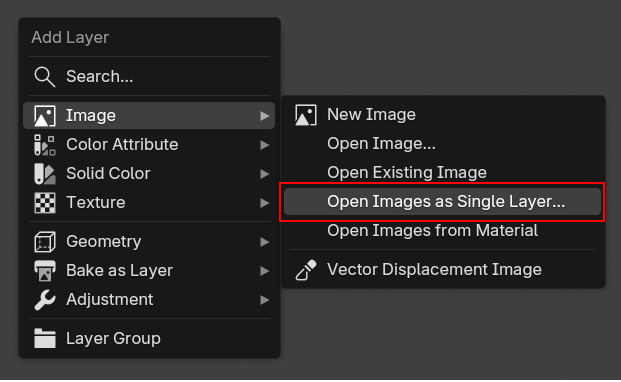Expand the Solid Color submenu arrow

click(264, 174)
